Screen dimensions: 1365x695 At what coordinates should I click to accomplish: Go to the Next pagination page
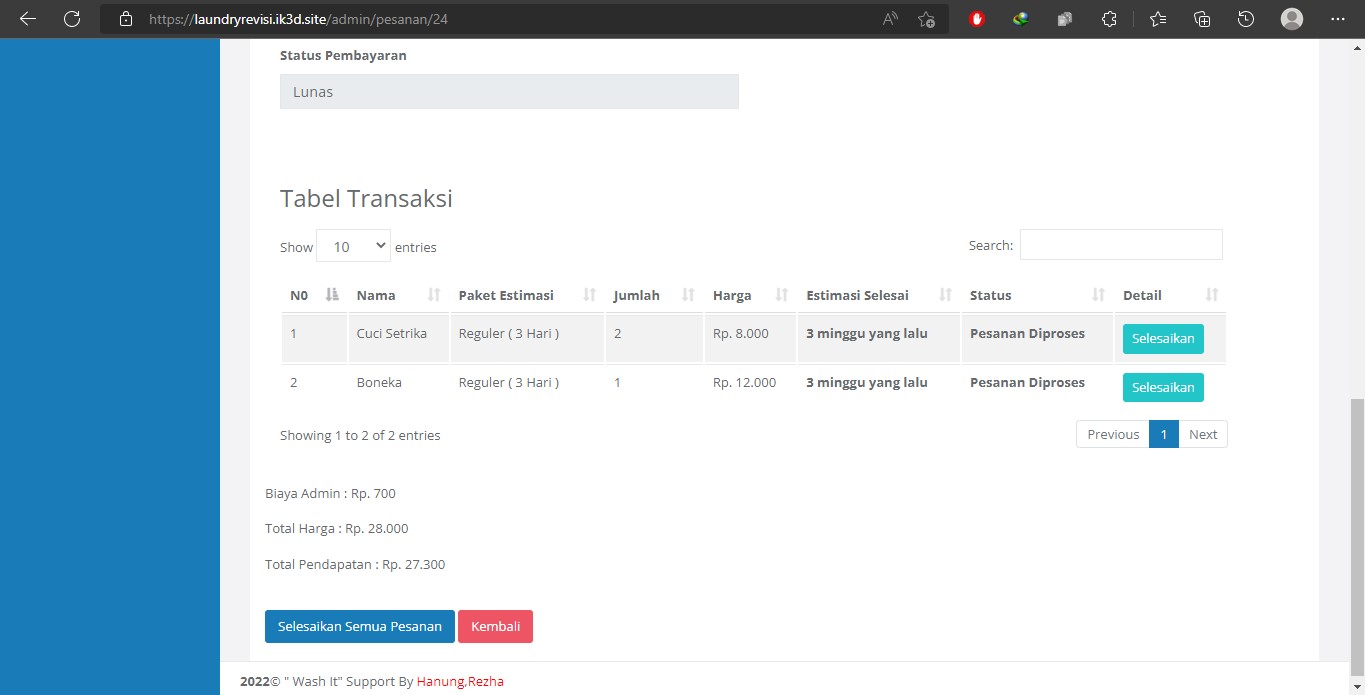(x=1202, y=434)
